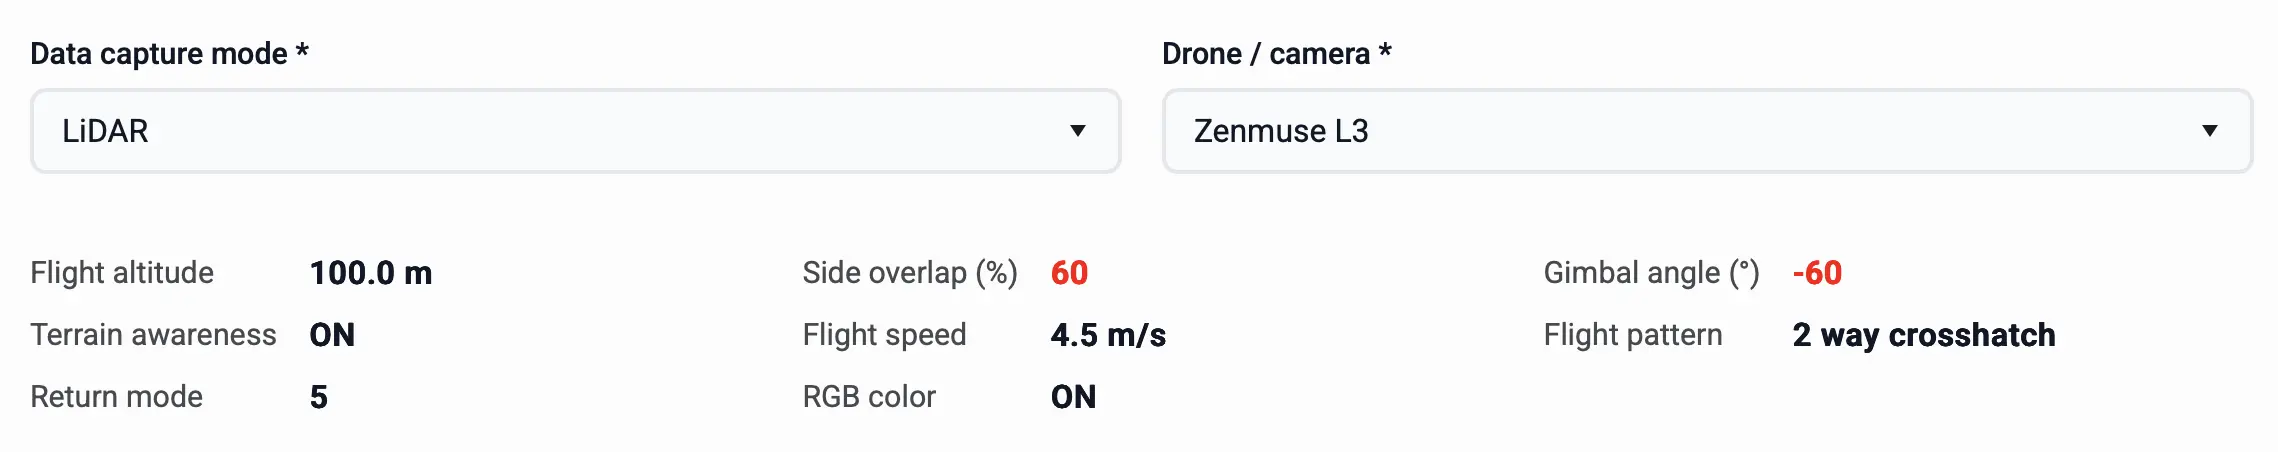Click the Return mode value 5

(319, 397)
